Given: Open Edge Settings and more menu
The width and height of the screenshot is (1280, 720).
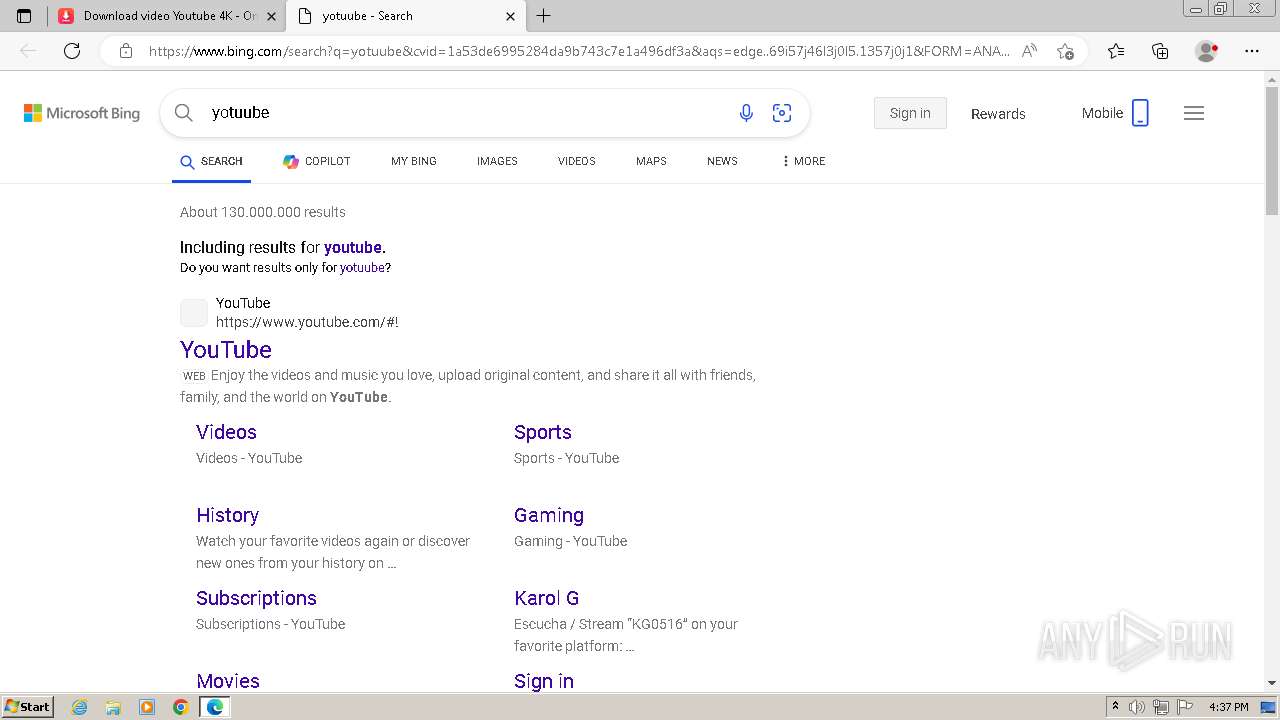Looking at the screenshot, I should pyautogui.click(x=1252, y=51).
